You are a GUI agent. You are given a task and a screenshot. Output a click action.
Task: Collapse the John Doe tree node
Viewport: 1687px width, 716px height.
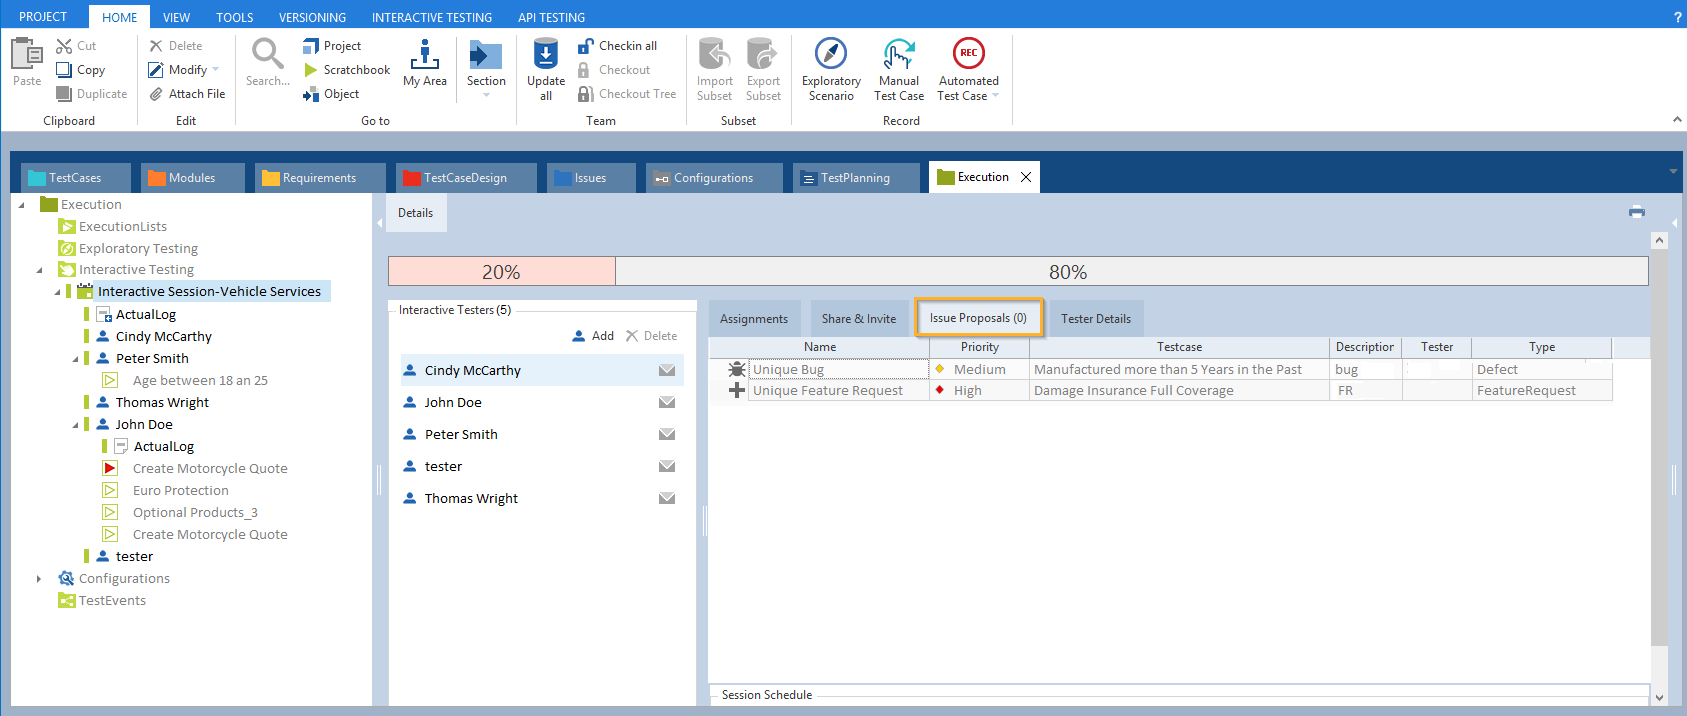75,425
